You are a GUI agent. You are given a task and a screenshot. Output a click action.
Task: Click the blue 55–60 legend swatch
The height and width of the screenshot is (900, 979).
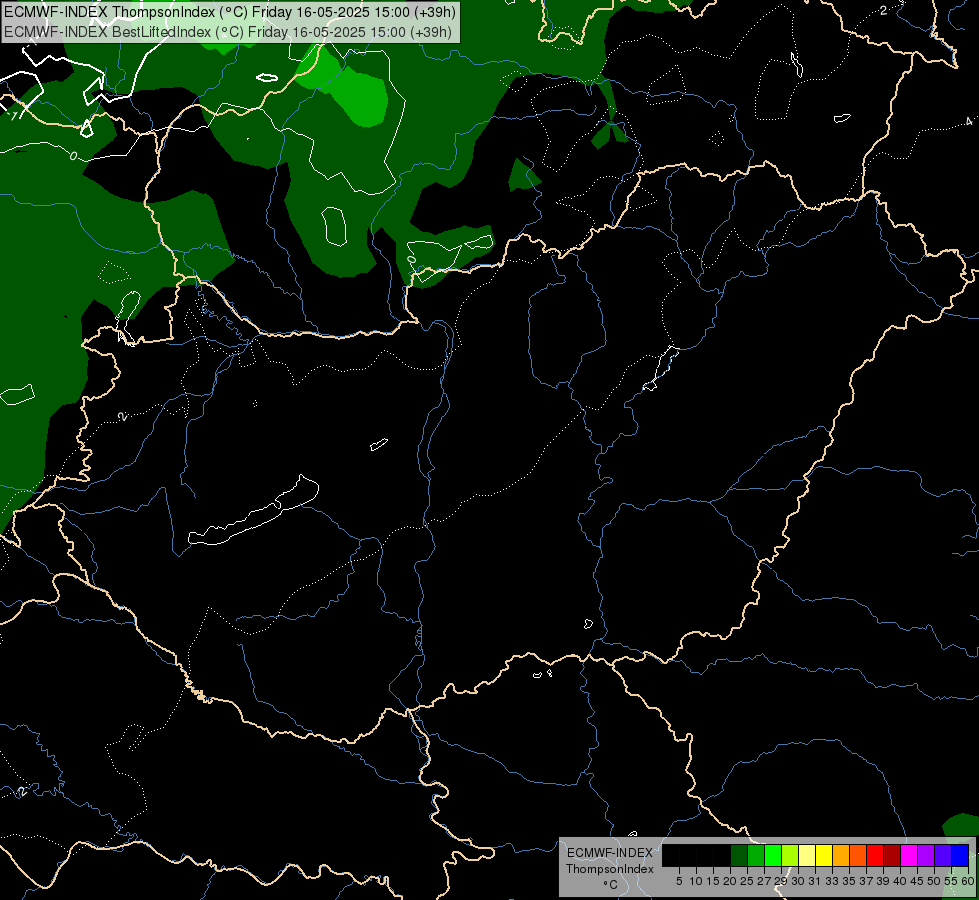960,855
